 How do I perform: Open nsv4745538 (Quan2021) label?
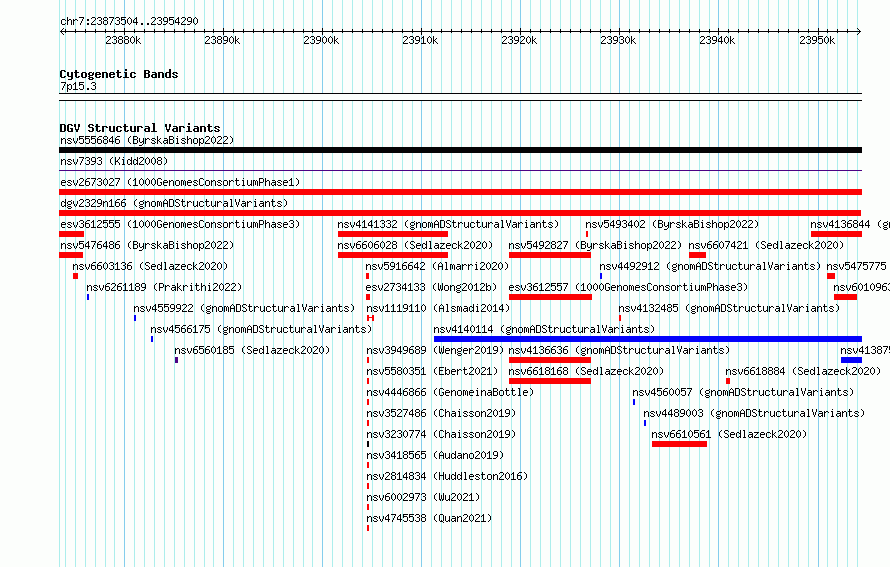(429, 518)
